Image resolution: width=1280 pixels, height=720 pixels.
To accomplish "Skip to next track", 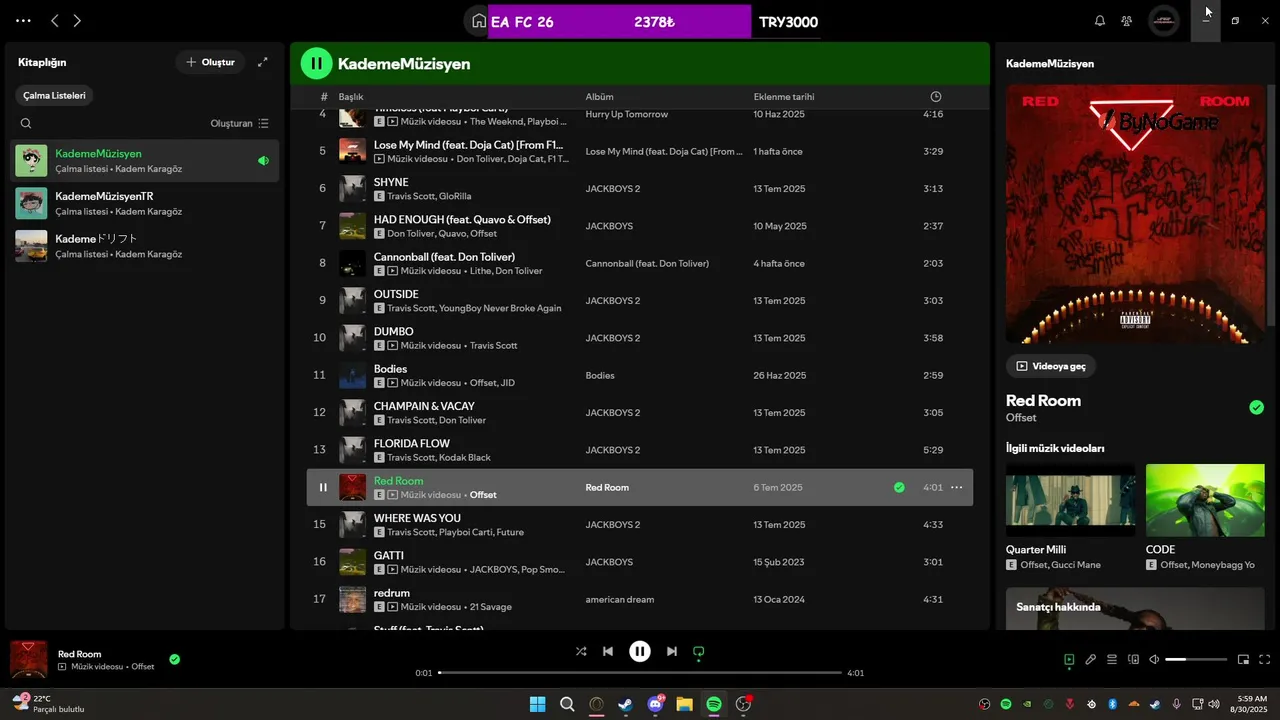I will coord(672,651).
